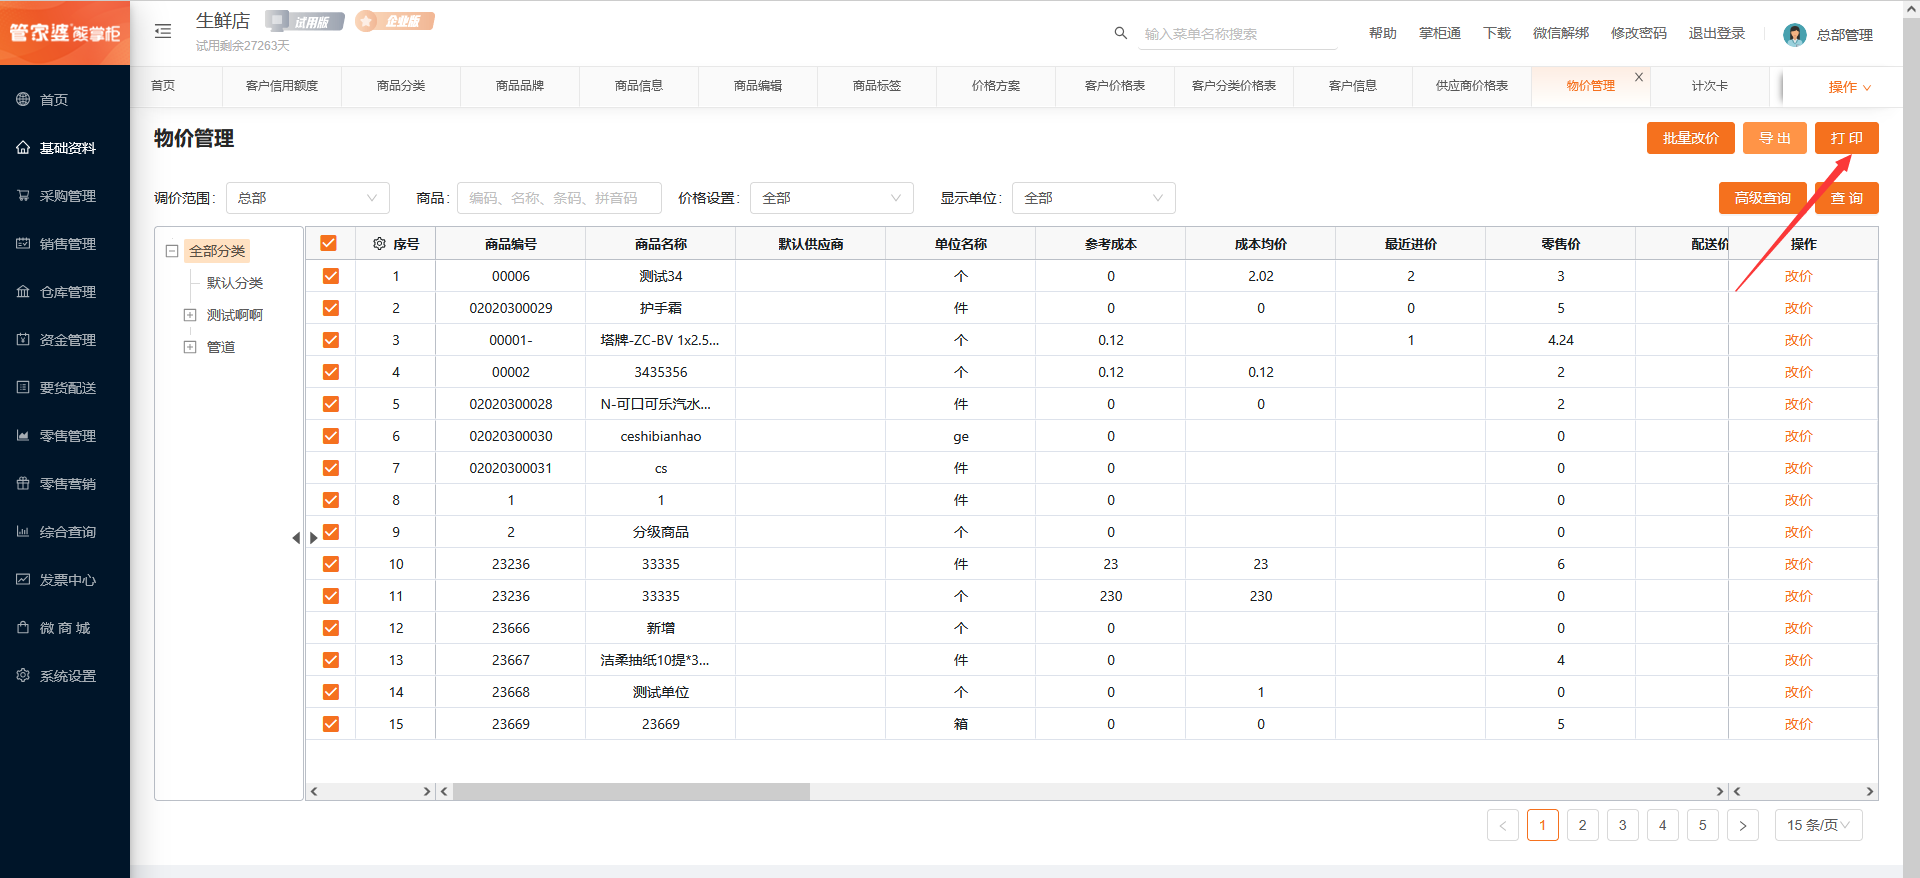The height and width of the screenshot is (878, 1920).
Task: Switch to the 计次卡 tab
Action: [x=1710, y=86]
